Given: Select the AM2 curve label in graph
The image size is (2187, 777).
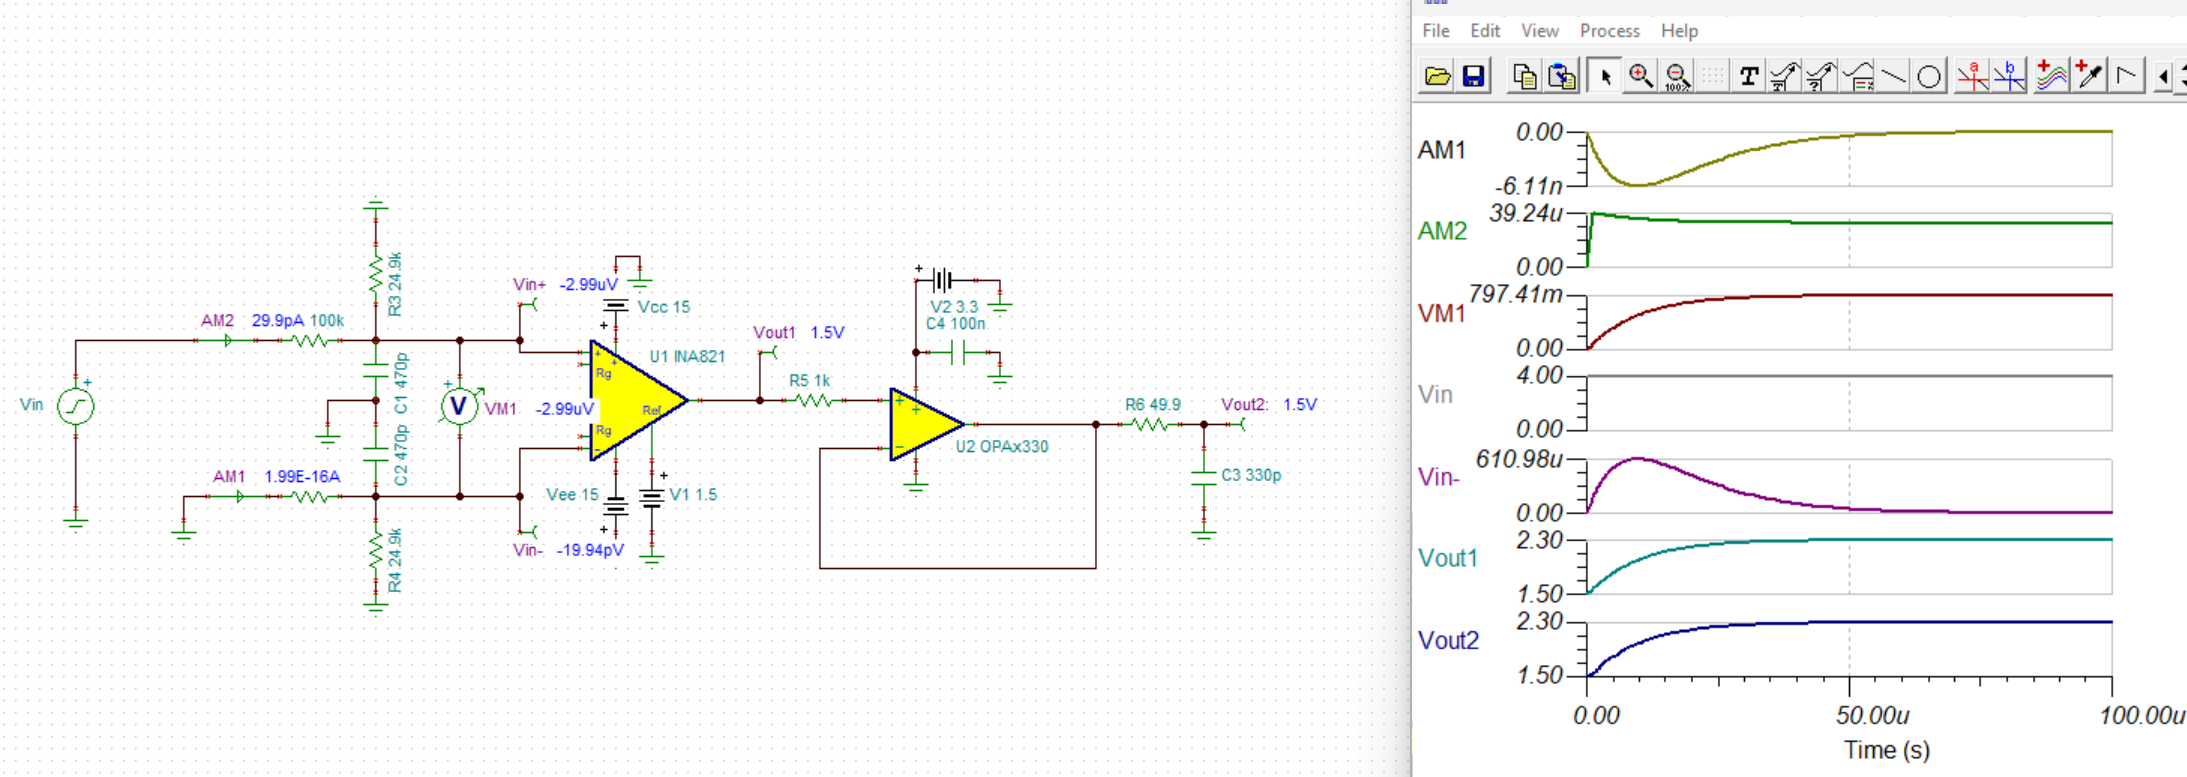Looking at the screenshot, I should pyautogui.click(x=1442, y=231).
